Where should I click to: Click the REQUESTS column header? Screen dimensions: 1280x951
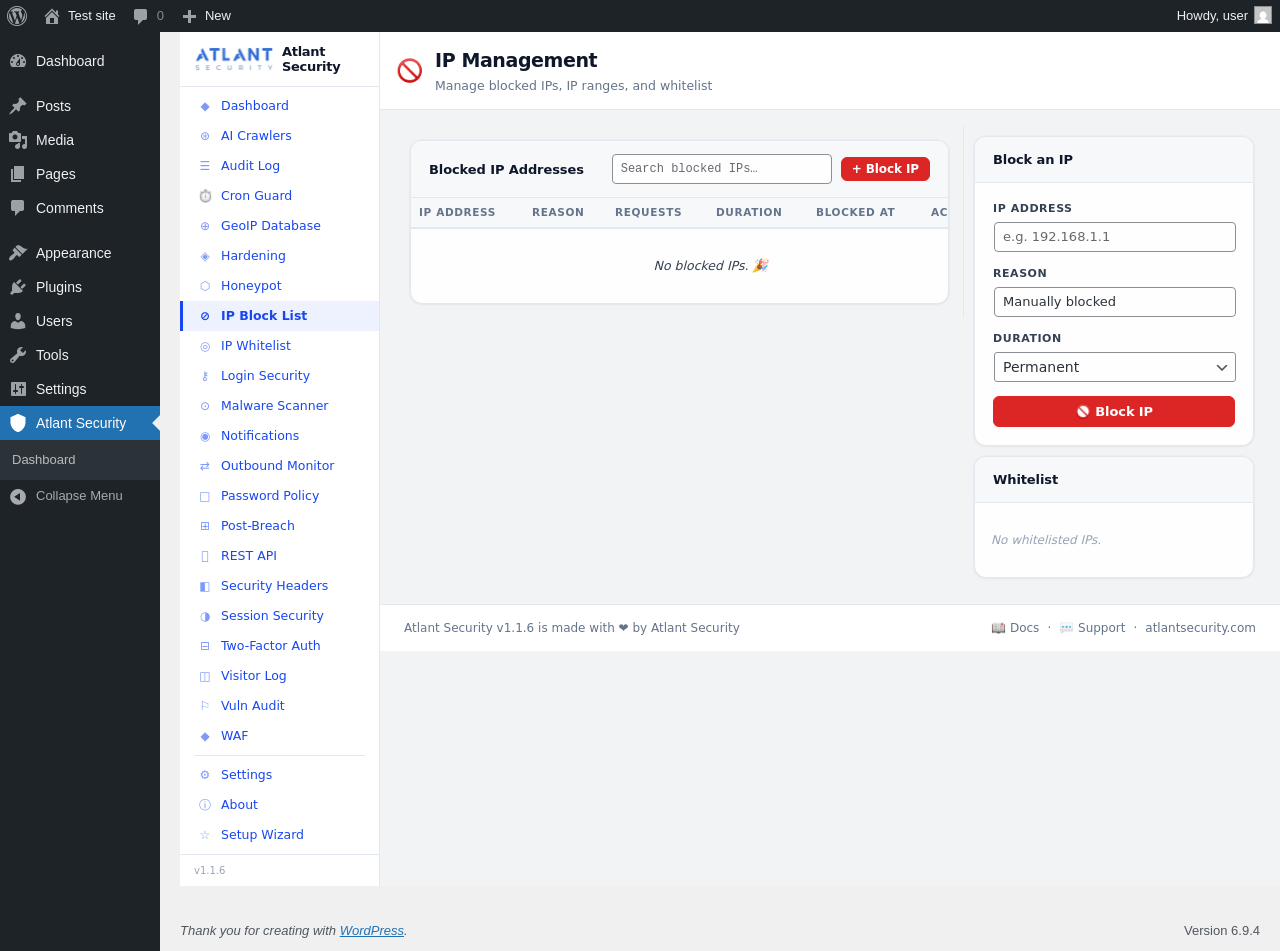click(648, 213)
